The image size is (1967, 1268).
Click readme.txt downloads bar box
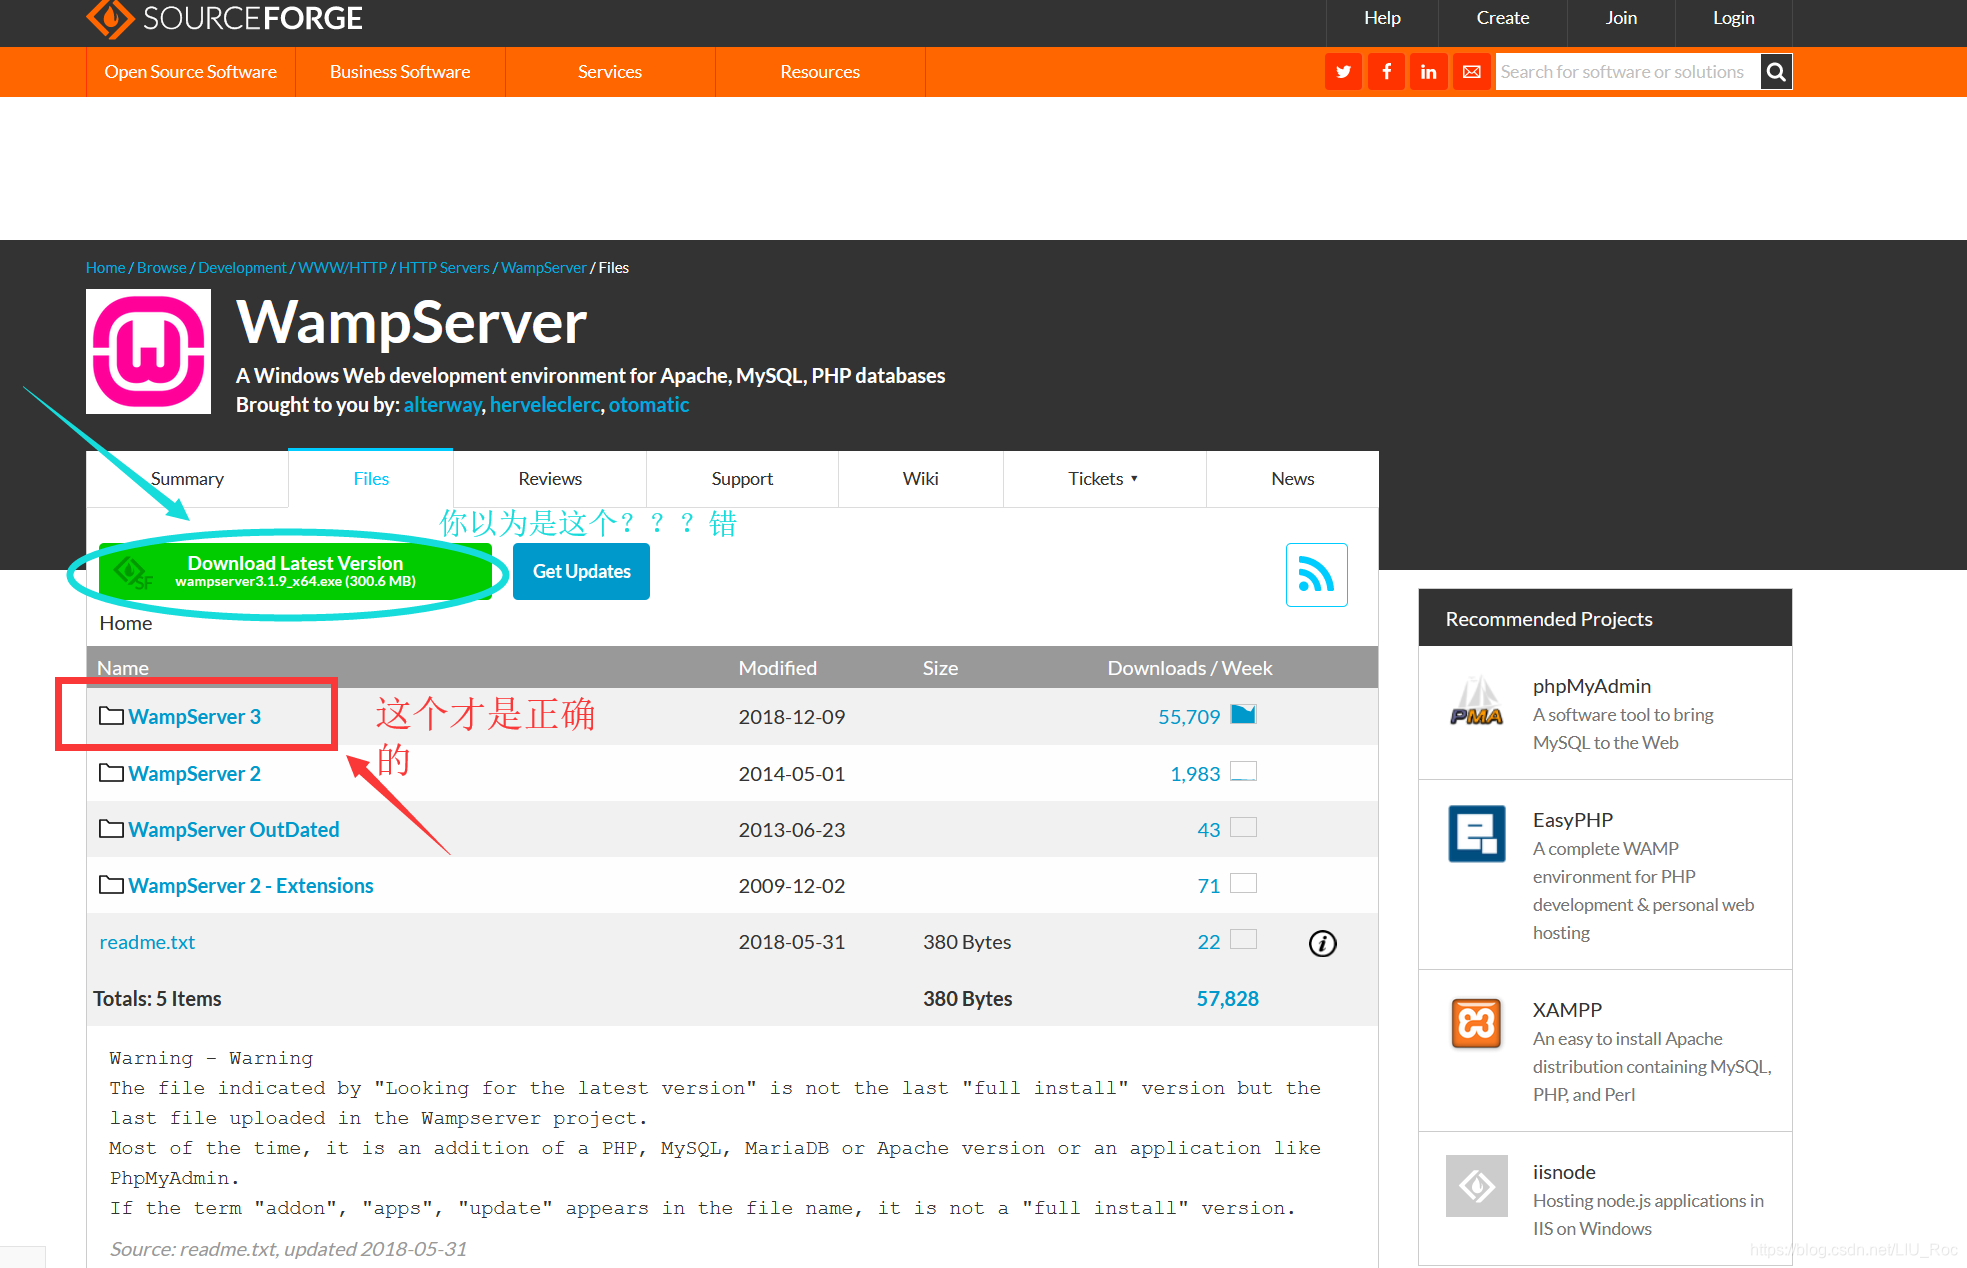[x=1243, y=940]
